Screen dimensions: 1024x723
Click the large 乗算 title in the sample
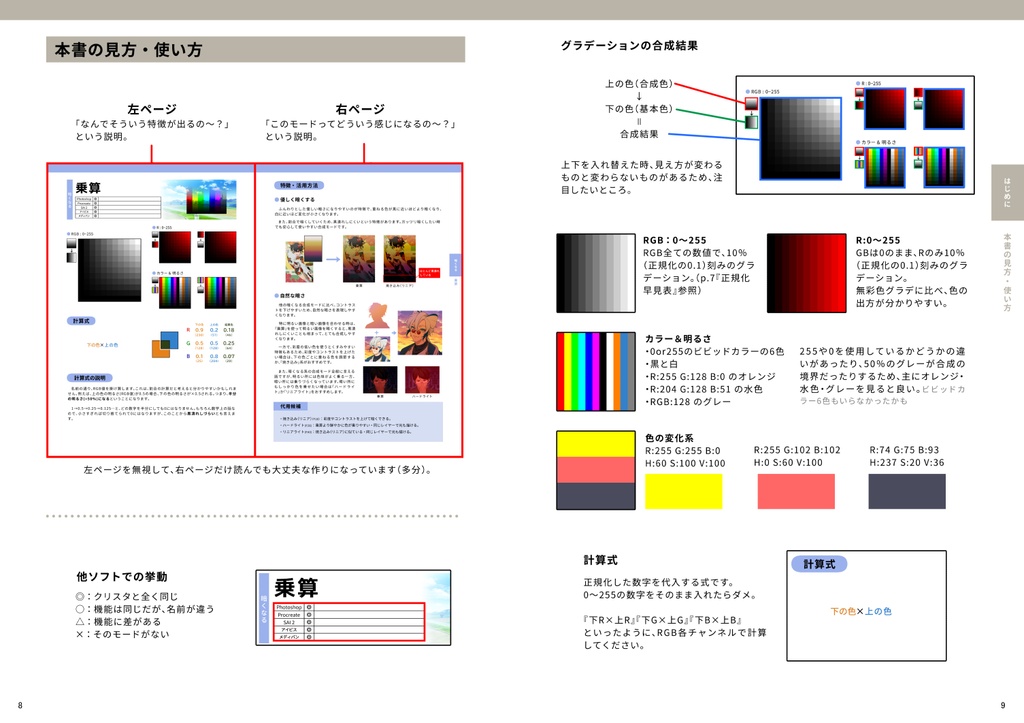pyautogui.click(x=296, y=588)
